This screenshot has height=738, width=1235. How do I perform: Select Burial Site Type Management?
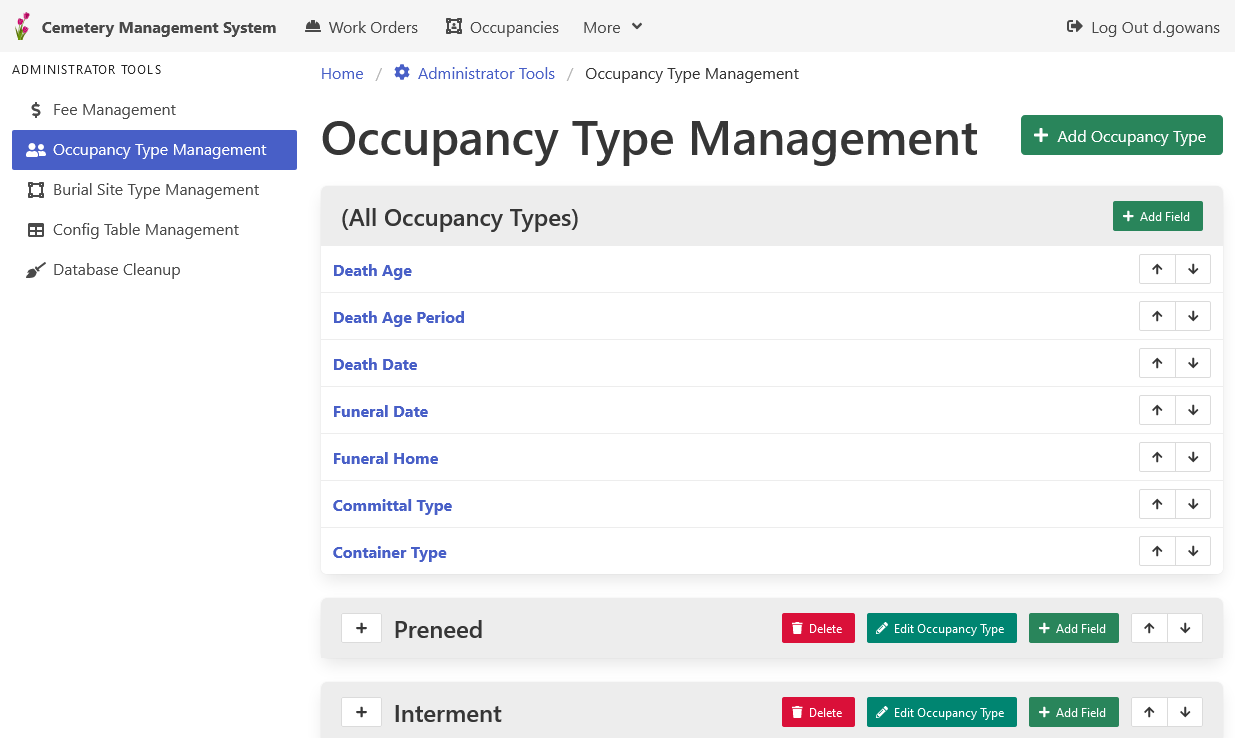[x=155, y=190]
